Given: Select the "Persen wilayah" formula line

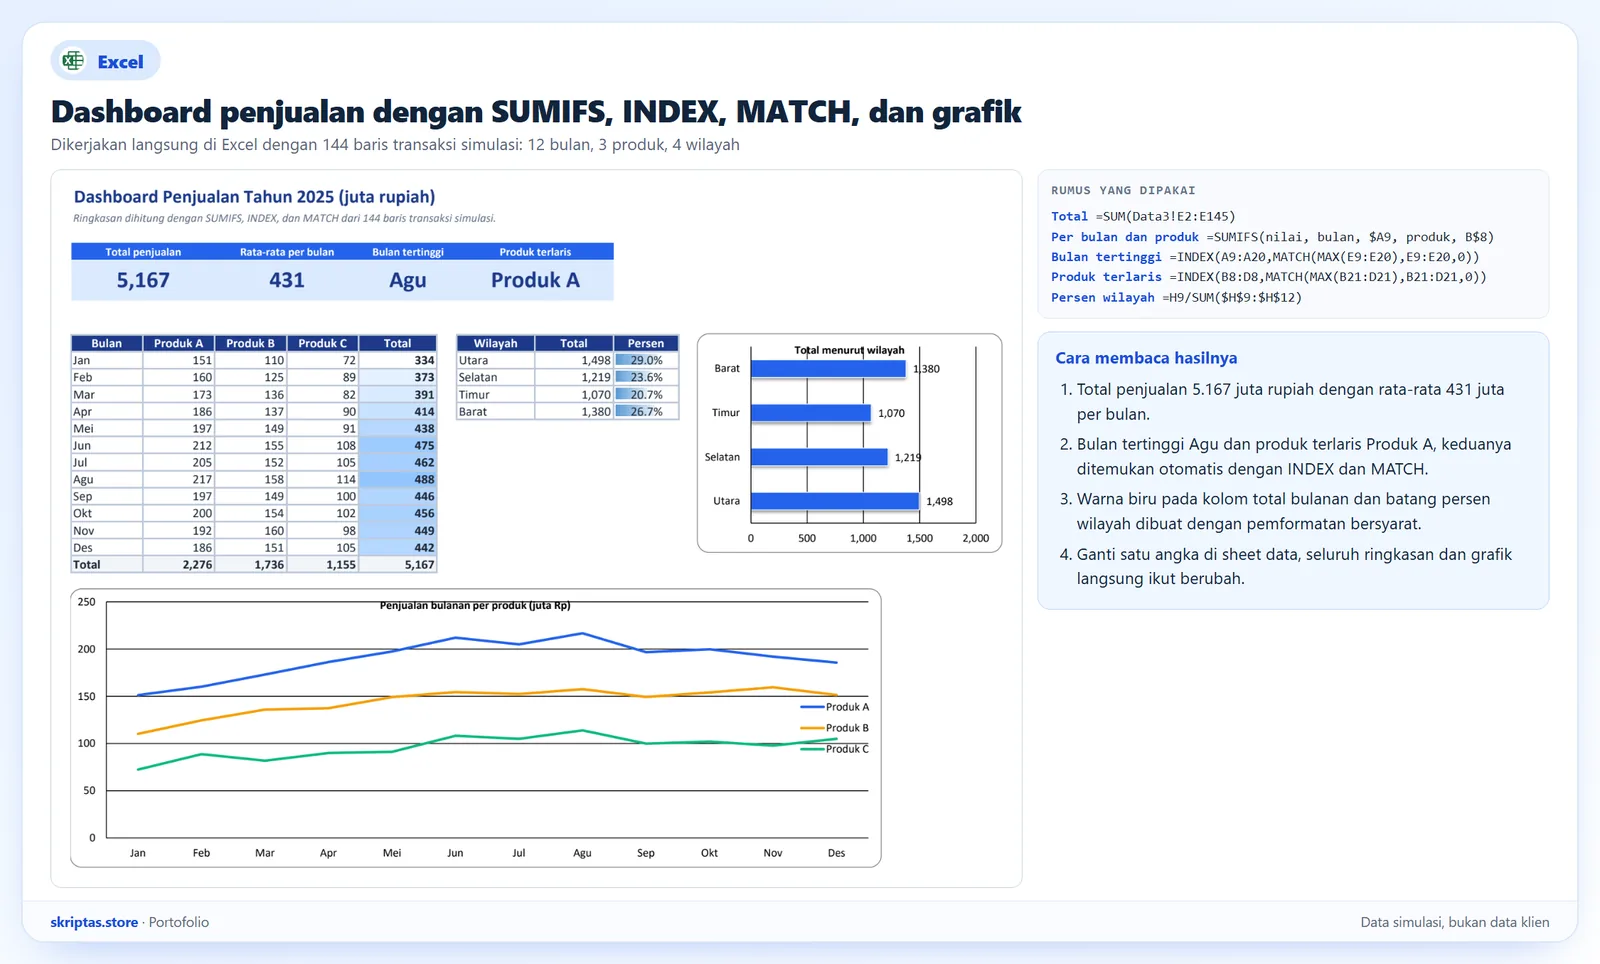Looking at the screenshot, I should tap(1176, 297).
